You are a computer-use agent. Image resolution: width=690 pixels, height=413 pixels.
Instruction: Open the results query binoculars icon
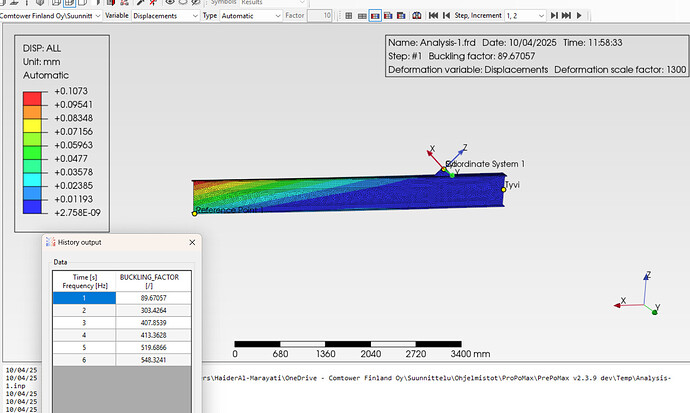(417, 16)
